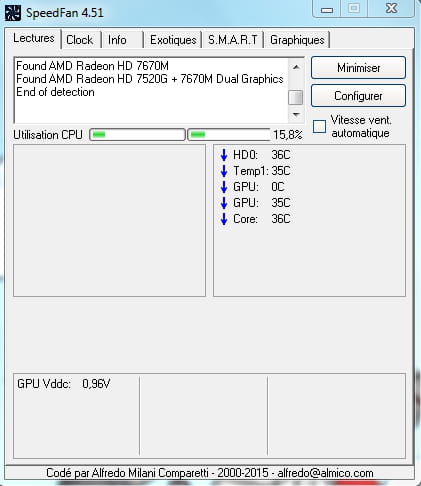Click the Minimiser button
The width and height of the screenshot is (421, 486).
point(358,68)
